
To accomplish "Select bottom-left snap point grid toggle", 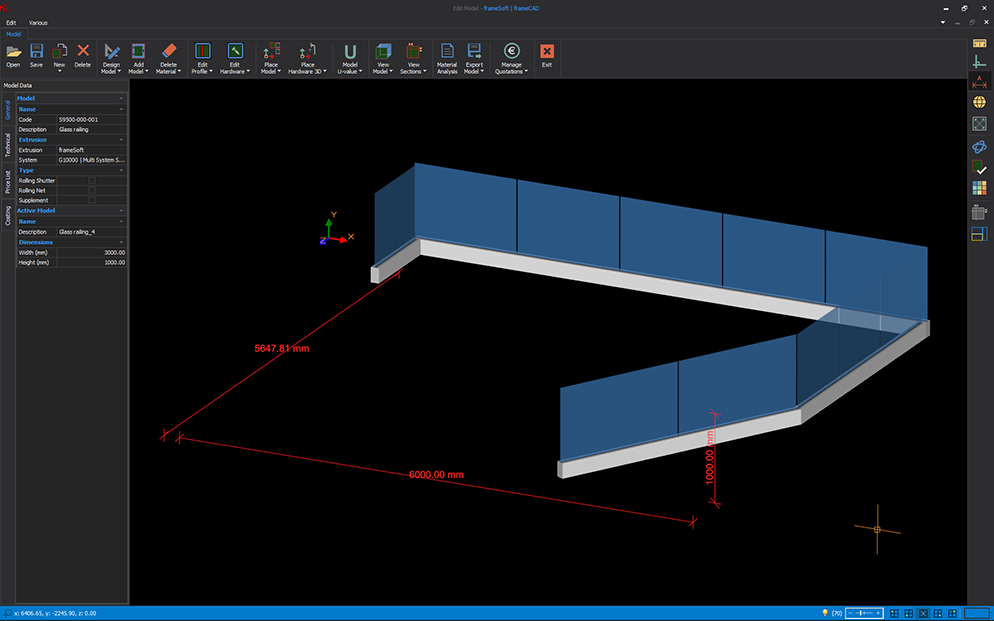I will tap(909, 613).
